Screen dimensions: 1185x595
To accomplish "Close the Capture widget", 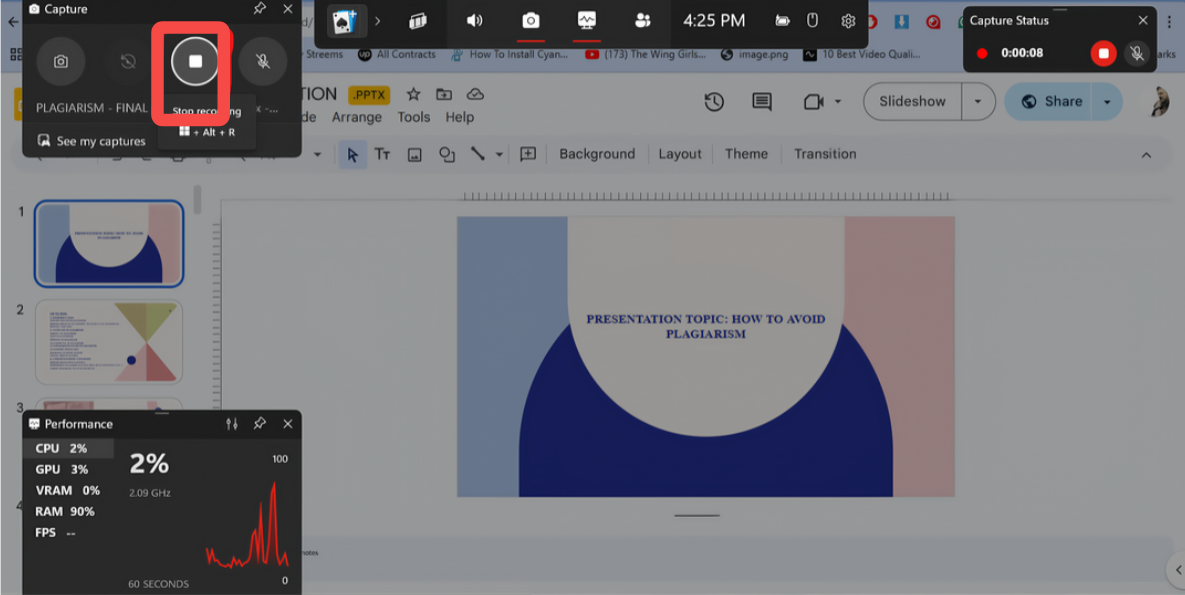I will [x=288, y=9].
